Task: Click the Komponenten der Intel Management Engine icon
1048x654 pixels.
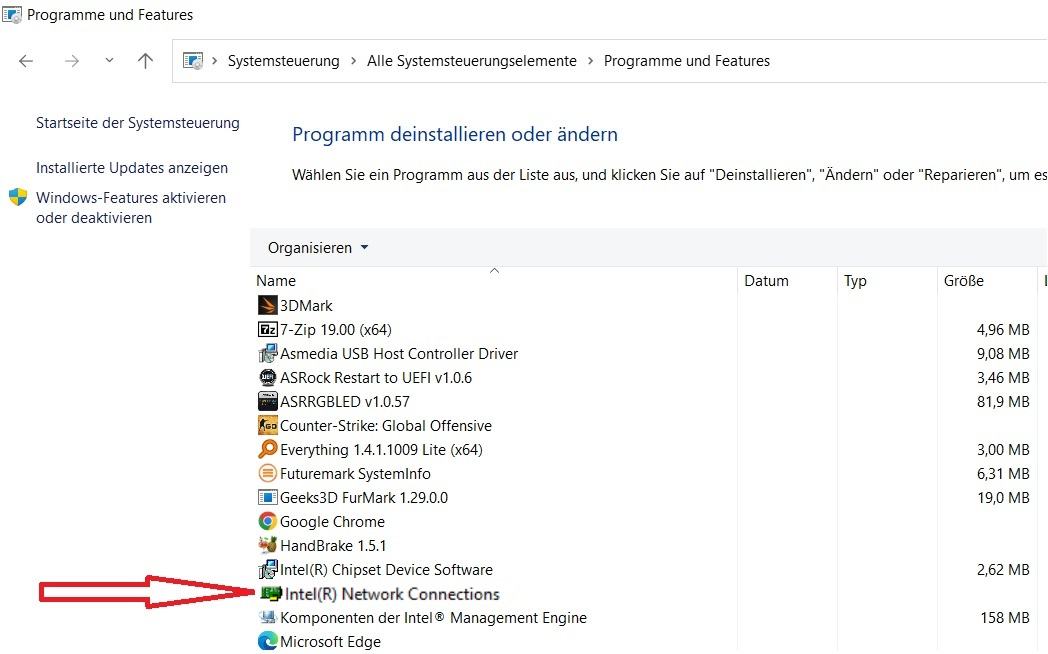Action: [x=267, y=618]
